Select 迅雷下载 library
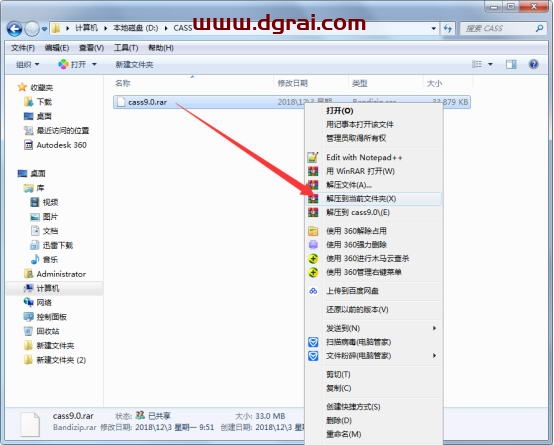The image size is (554, 445). [x=52, y=245]
